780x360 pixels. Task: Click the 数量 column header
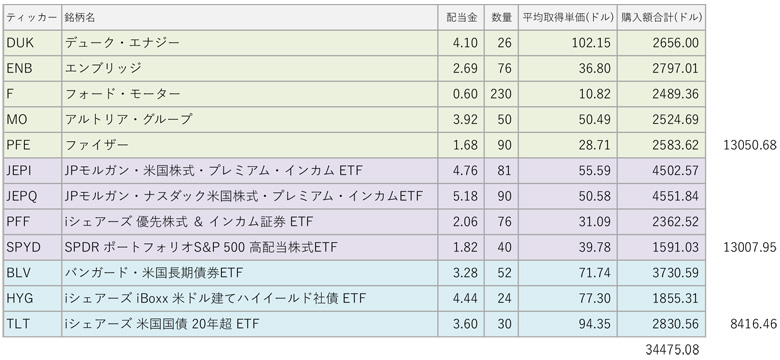pyautogui.click(x=501, y=17)
